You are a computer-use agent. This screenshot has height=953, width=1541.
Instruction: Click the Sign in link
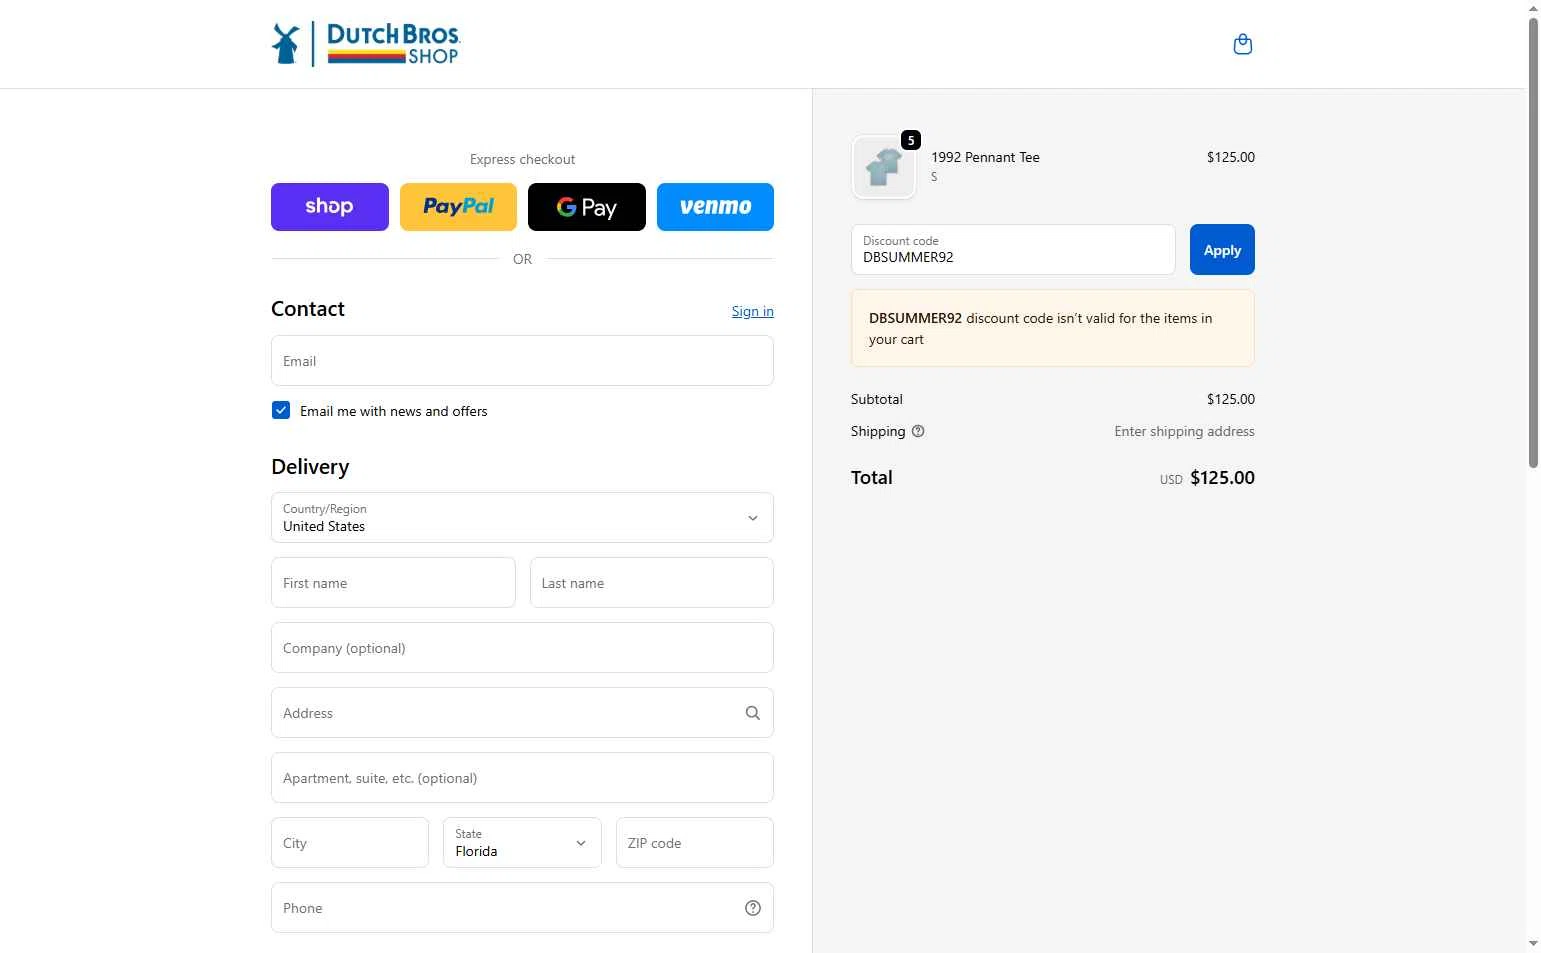click(x=752, y=311)
